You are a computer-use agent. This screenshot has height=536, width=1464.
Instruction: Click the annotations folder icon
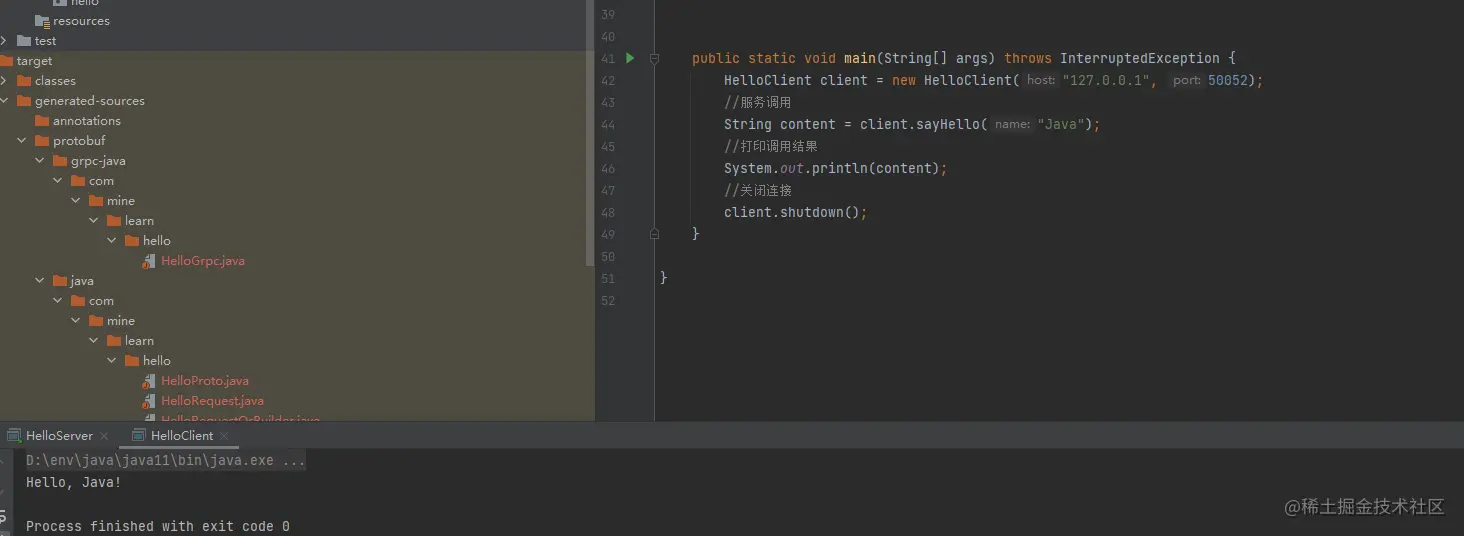(x=42, y=121)
